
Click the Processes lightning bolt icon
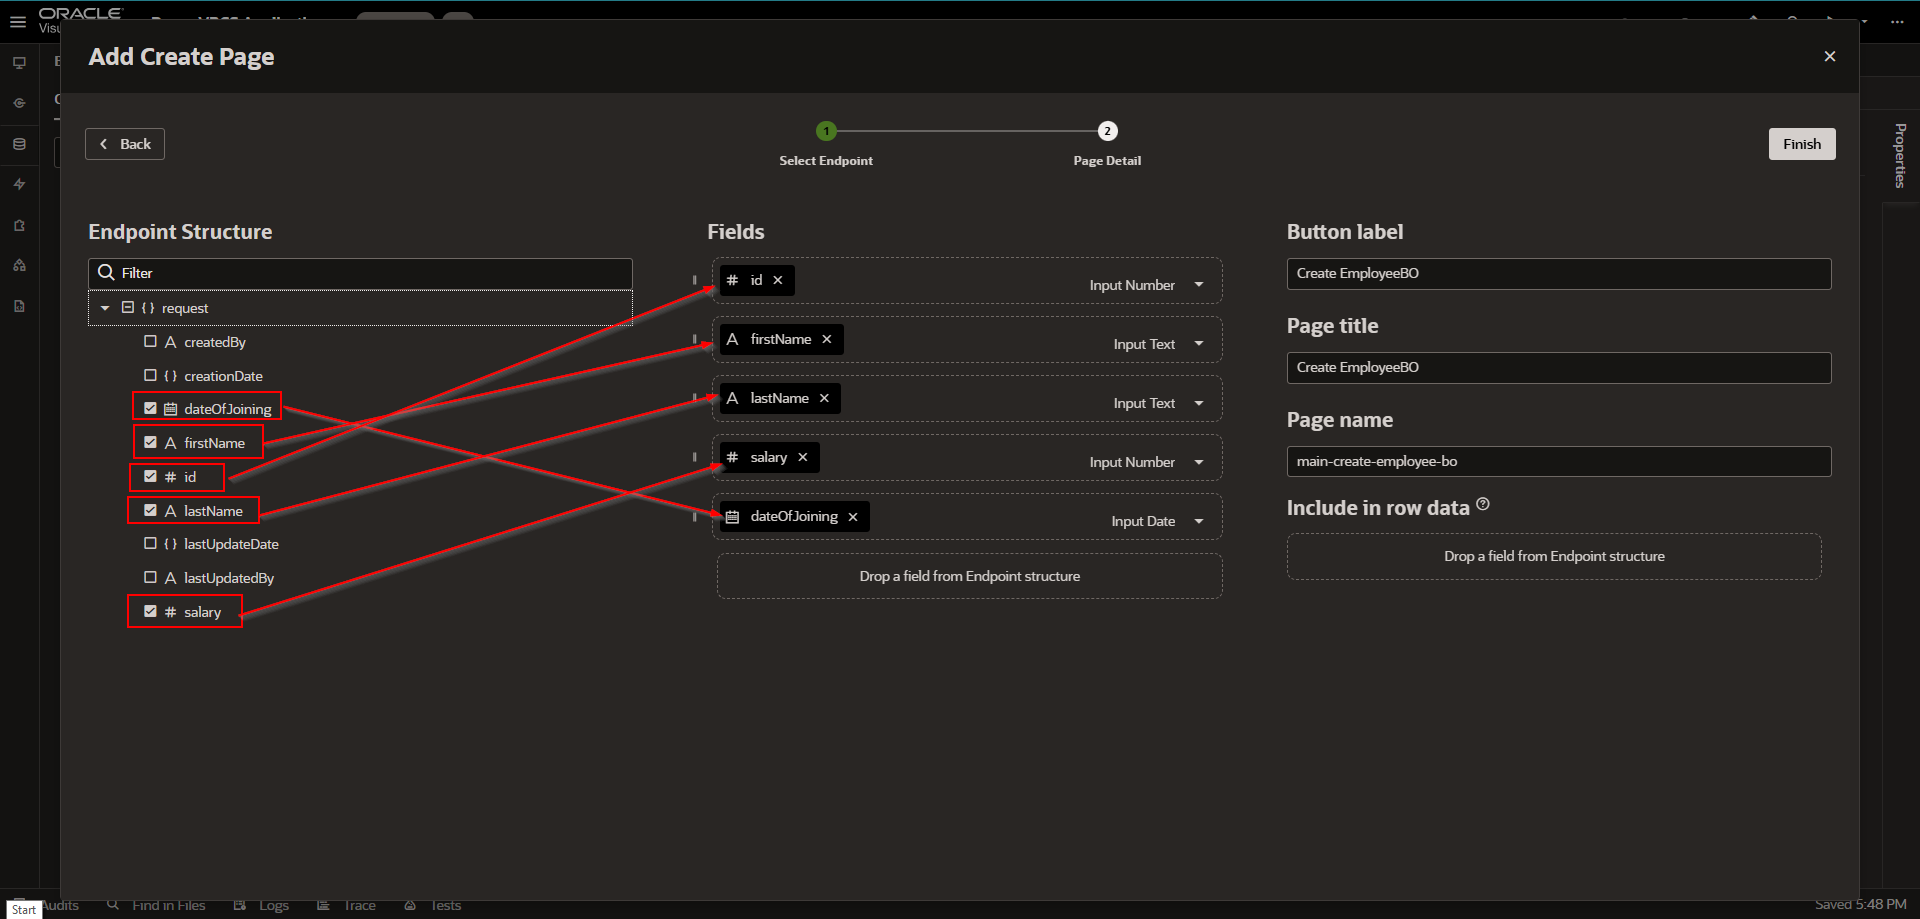click(x=19, y=183)
